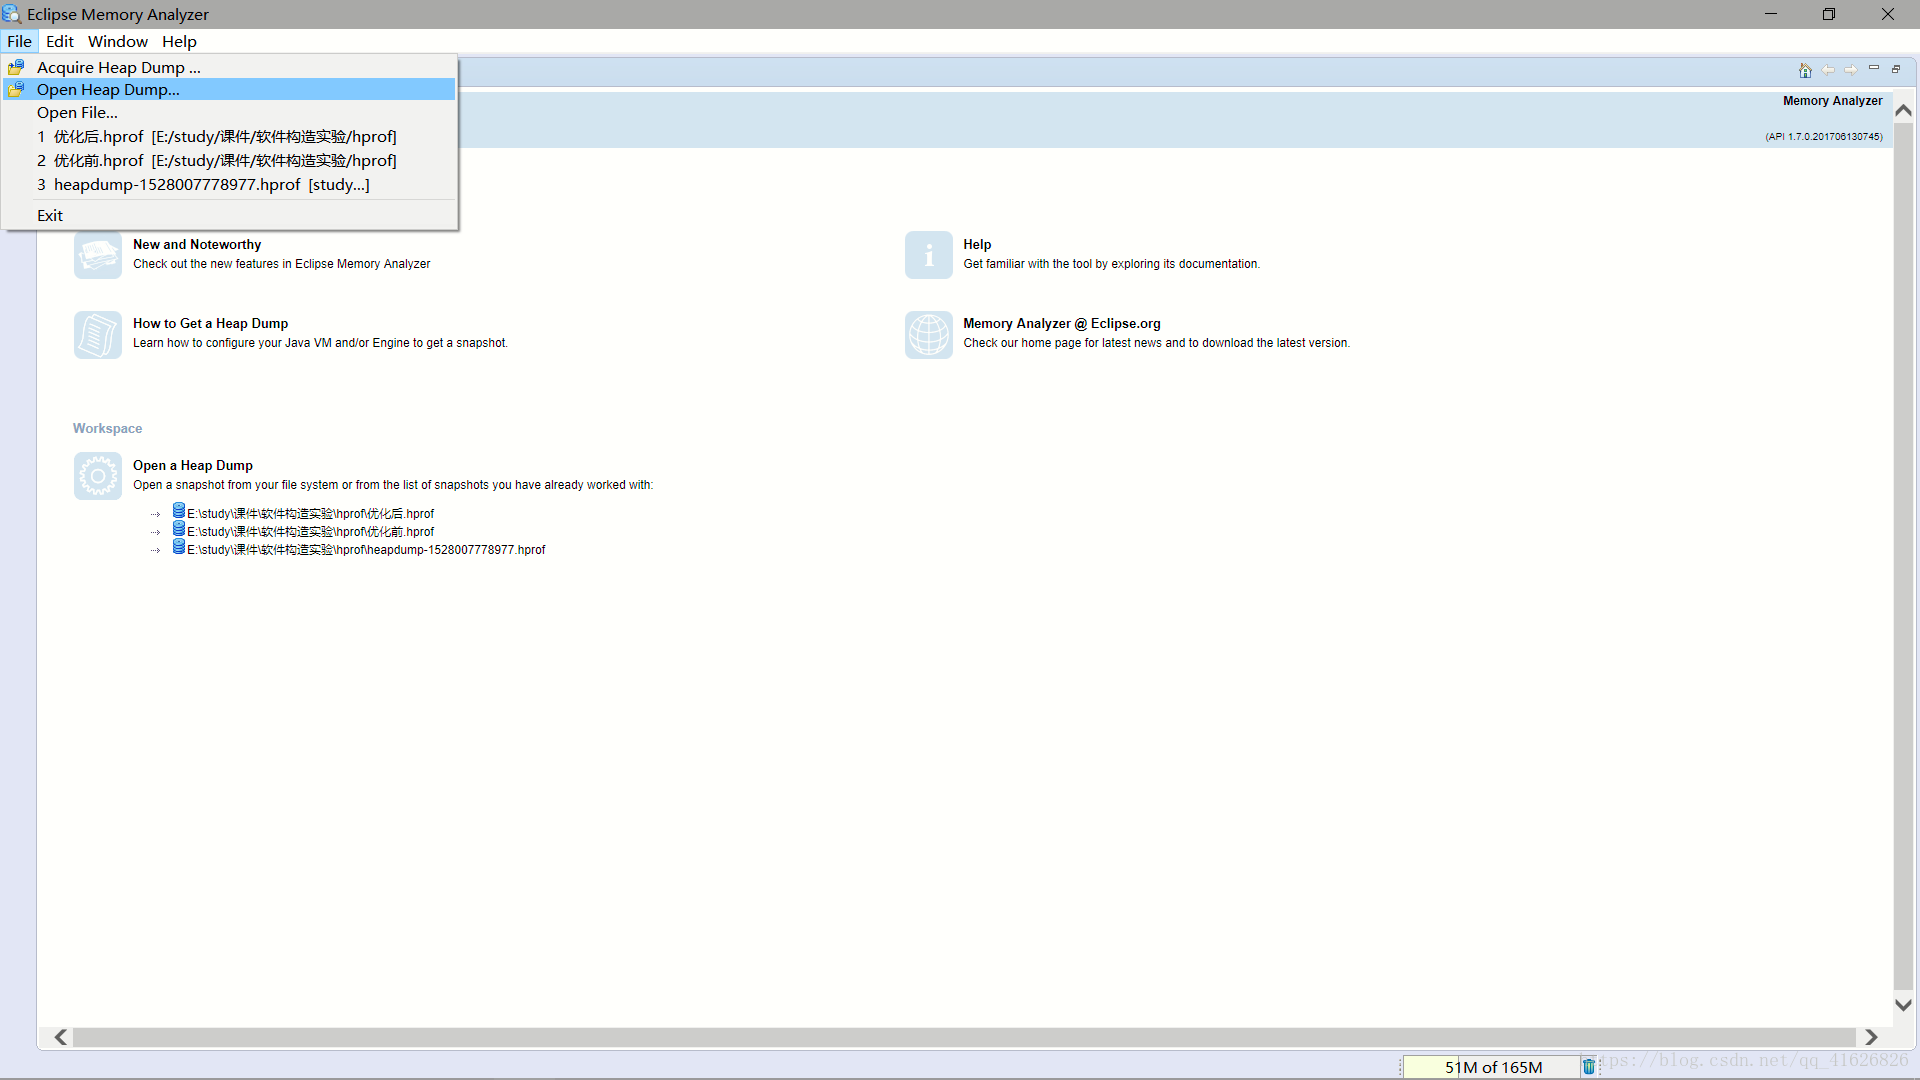Click the horizontal scrollbar left arrow
This screenshot has height=1080, width=1920.
click(61, 1037)
